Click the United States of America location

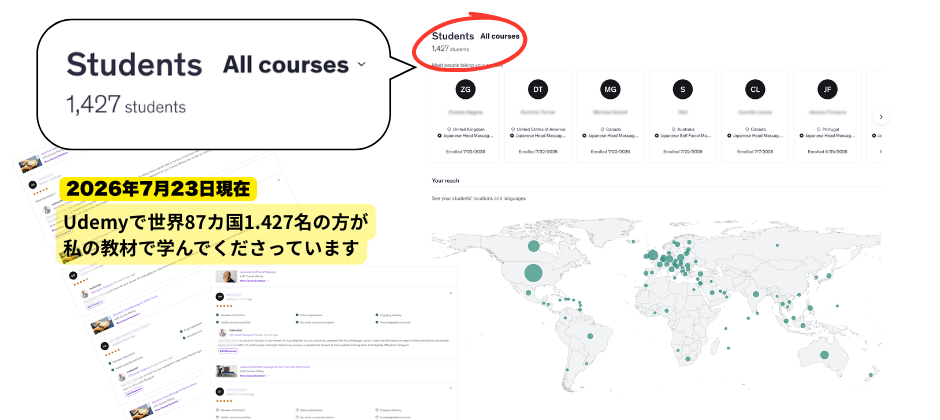540,129
